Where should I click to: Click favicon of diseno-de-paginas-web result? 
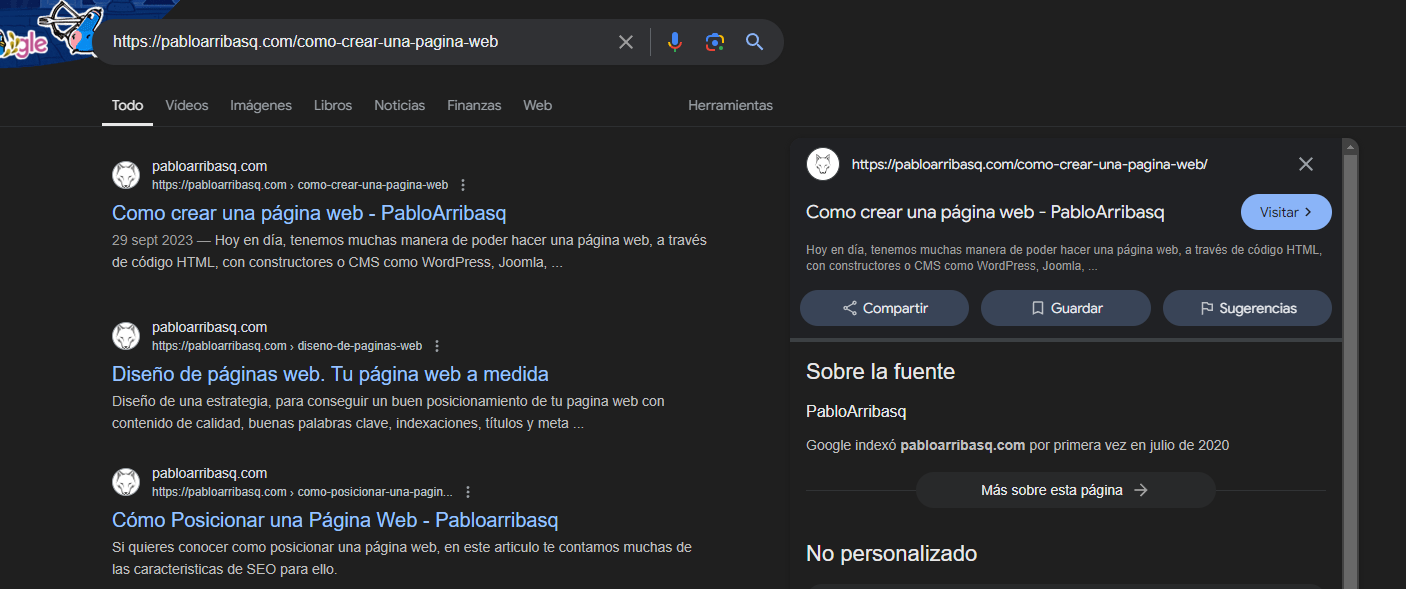pos(126,336)
